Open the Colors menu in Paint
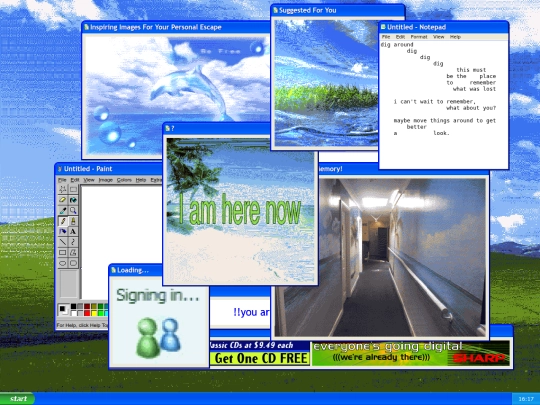 124,180
